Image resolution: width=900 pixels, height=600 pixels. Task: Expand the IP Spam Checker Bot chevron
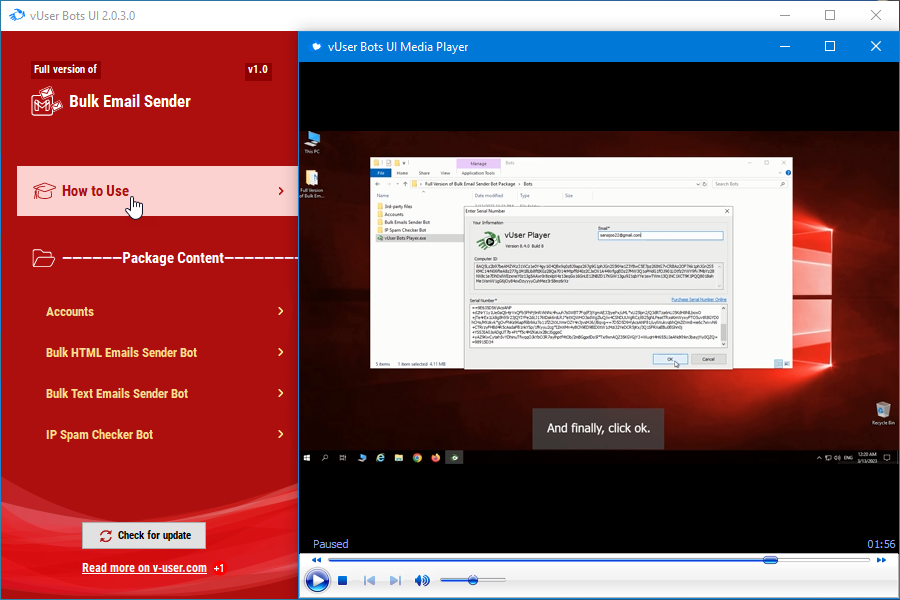pyautogui.click(x=281, y=434)
